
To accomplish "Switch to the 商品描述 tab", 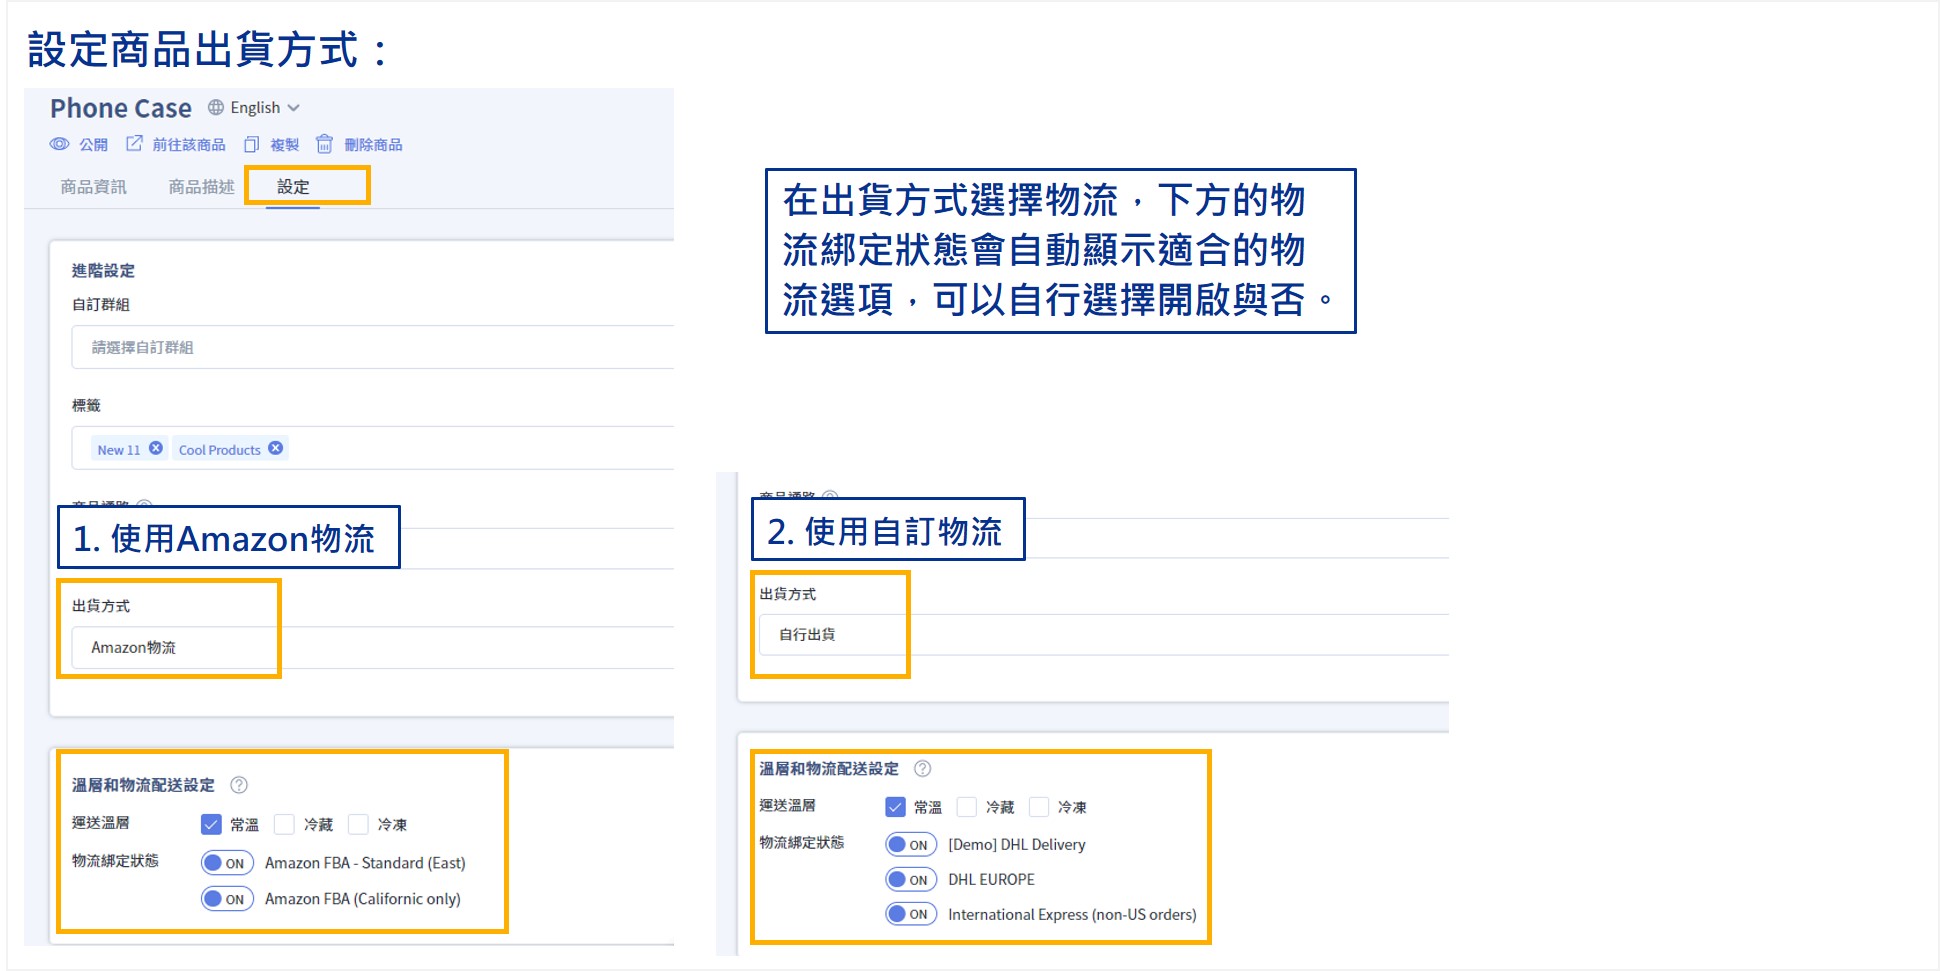I will pos(201,187).
